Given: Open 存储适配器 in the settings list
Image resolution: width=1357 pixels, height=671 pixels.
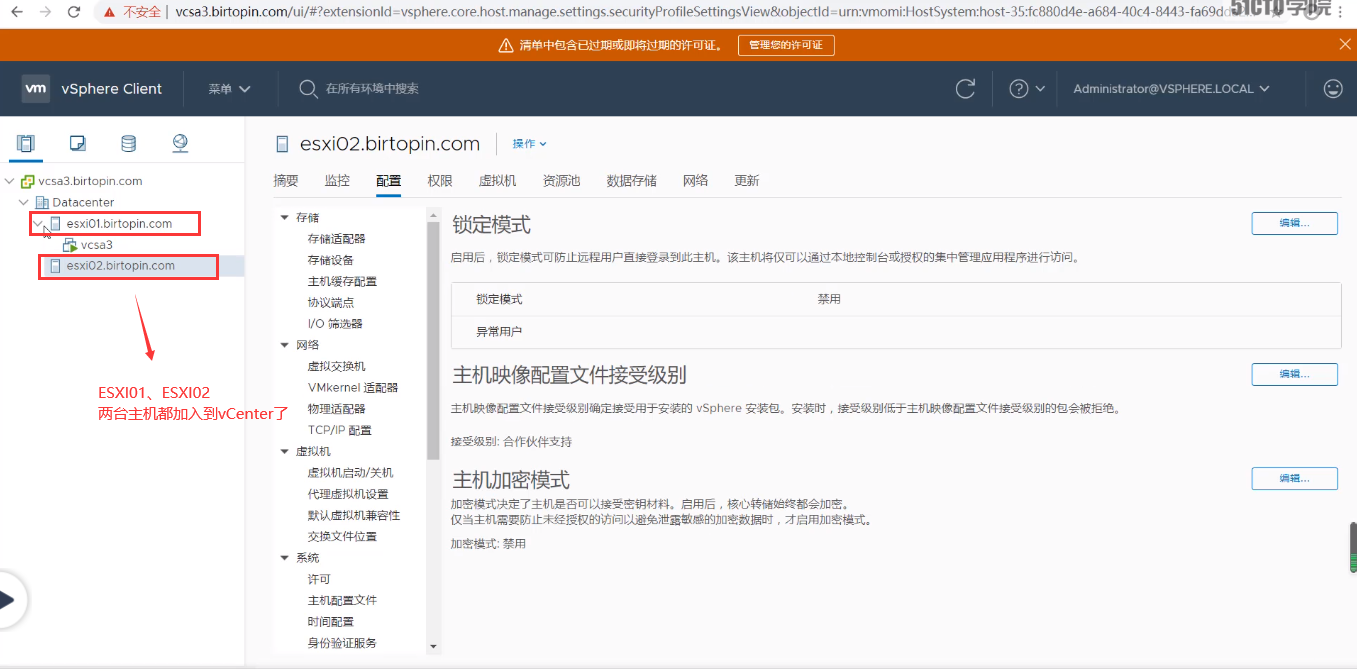Looking at the screenshot, I should [336, 239].
